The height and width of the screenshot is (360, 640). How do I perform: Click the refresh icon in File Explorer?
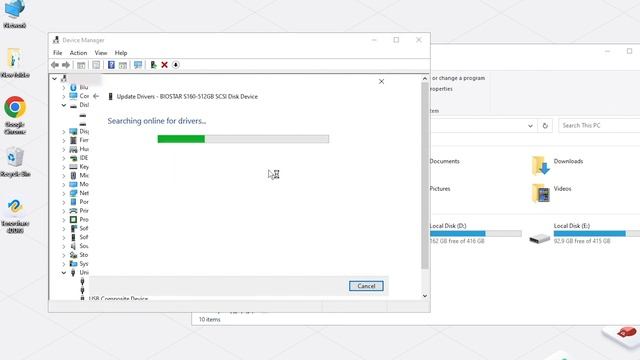545,126
